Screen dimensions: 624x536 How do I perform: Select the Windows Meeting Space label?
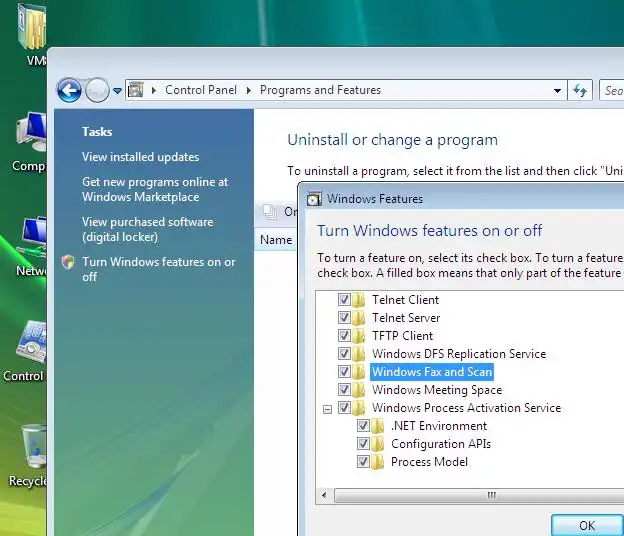click(437, 390)
